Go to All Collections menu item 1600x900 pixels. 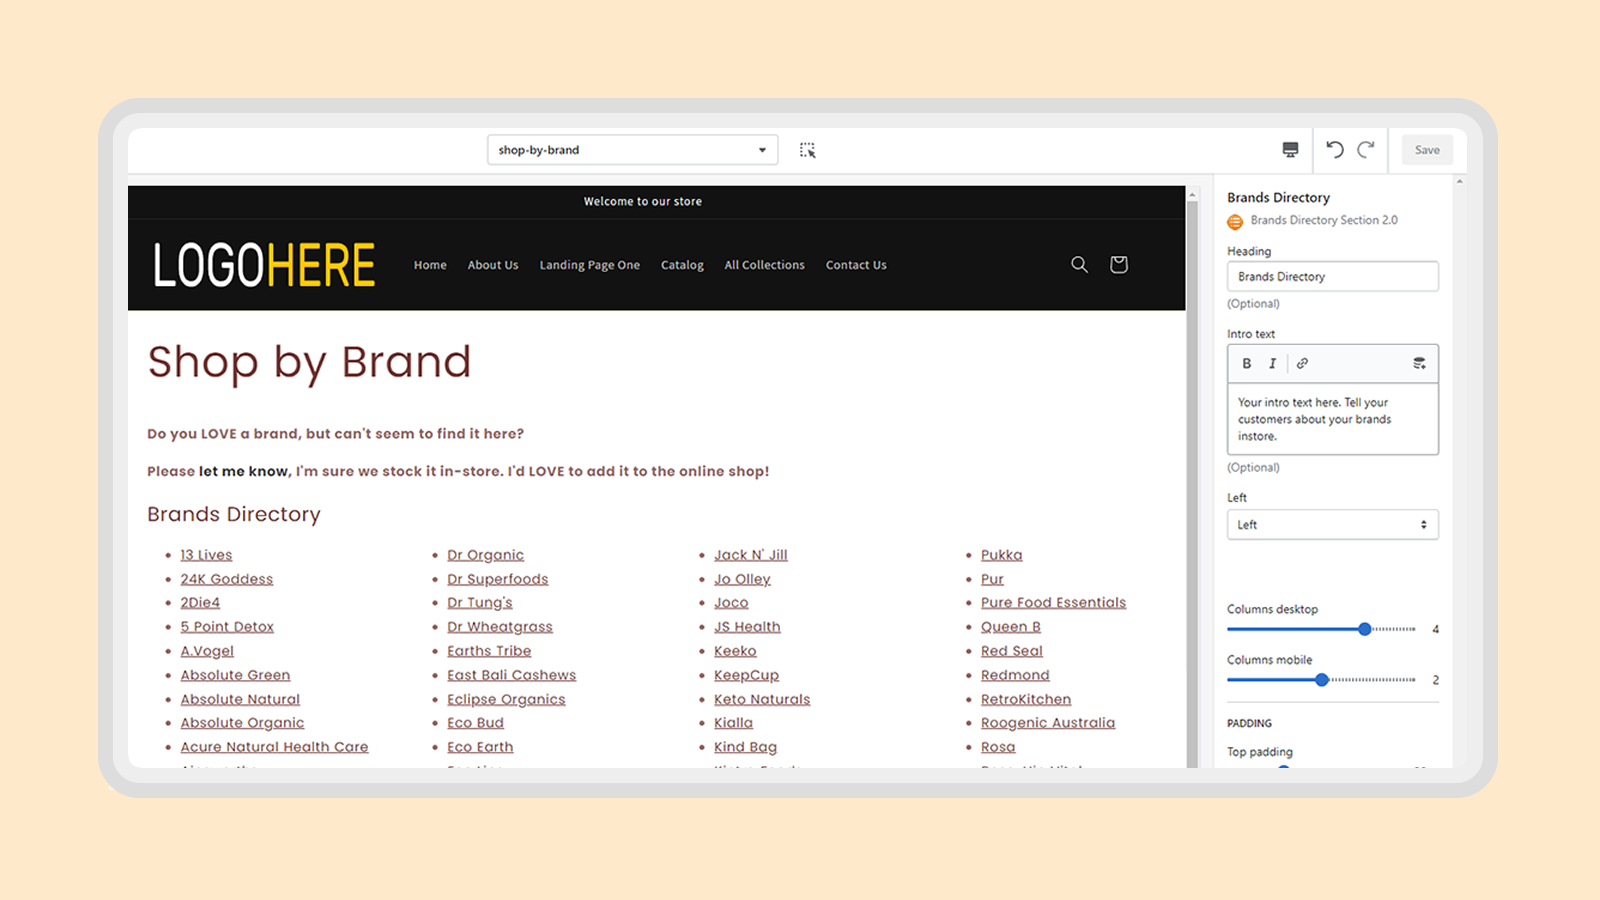pos(764,265)
